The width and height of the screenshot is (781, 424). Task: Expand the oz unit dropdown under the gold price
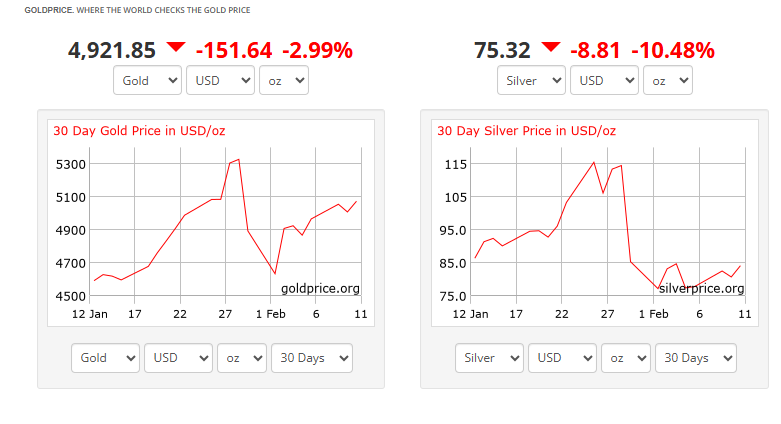click(x=283, y=80)
